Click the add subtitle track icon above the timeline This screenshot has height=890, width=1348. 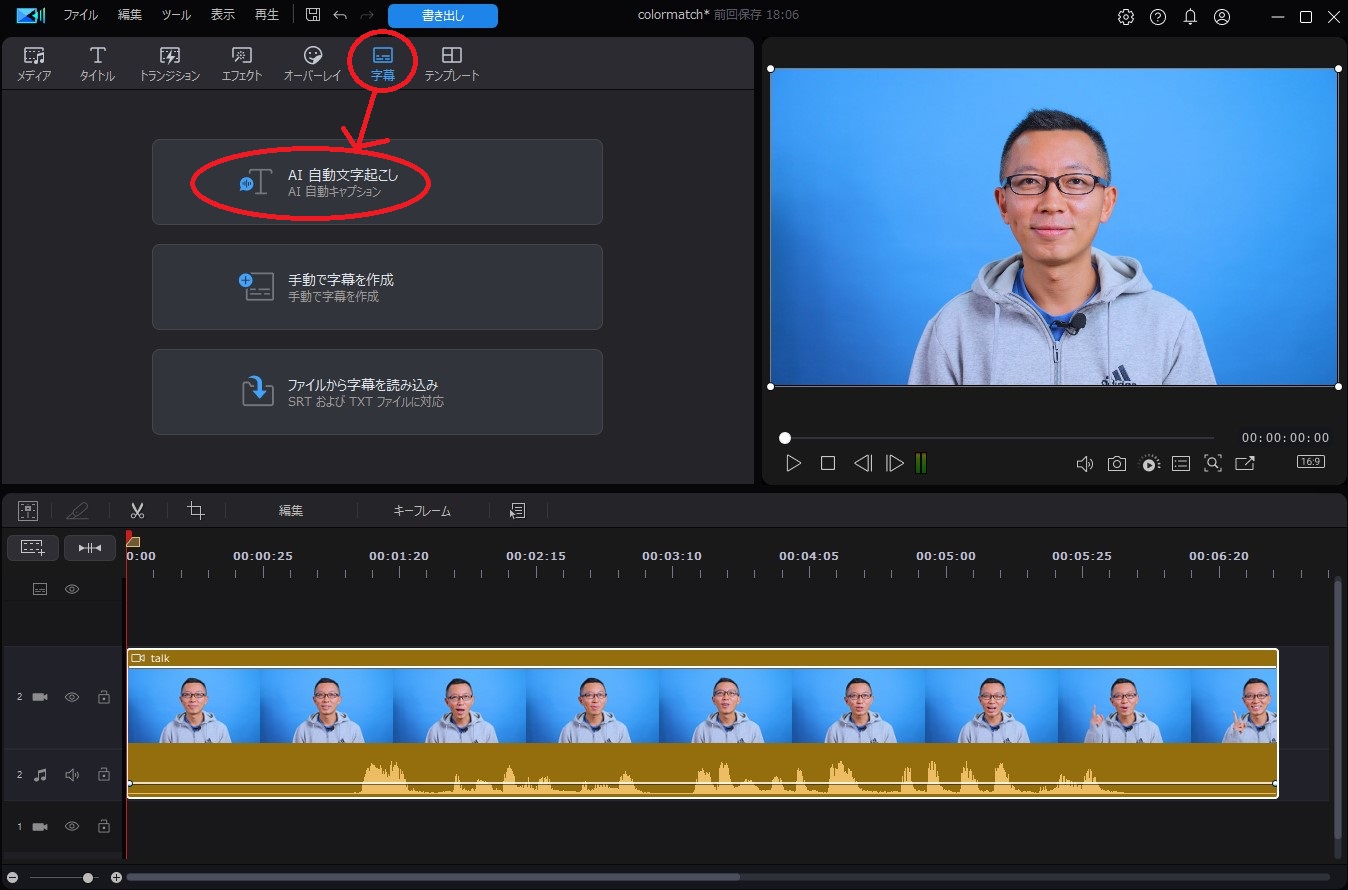click(x=33, y=547)
